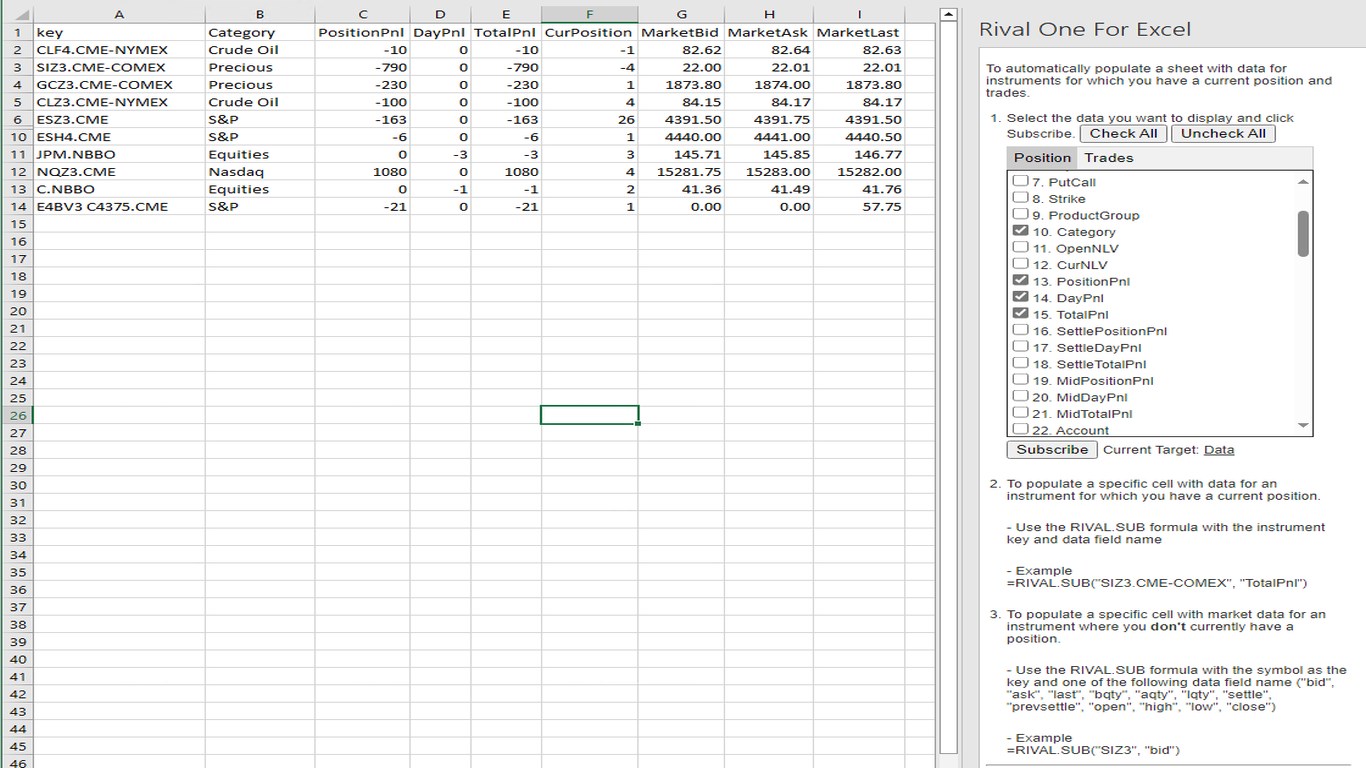Image resolution: width=1366 pixels, height=768 pixels.
Task: Select row 14 header
Action: 16,207
